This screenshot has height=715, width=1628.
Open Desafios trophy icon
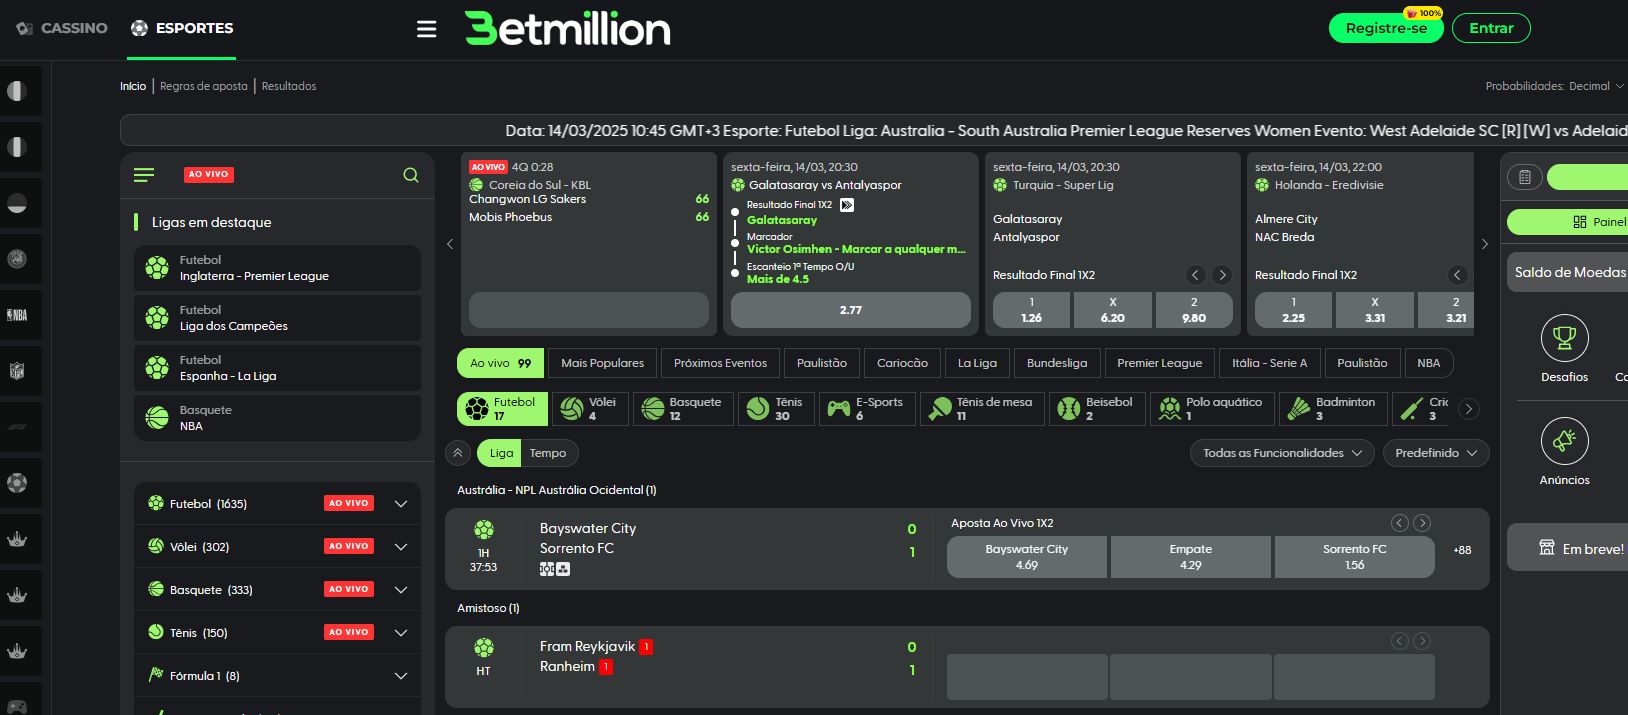pyautogui.click(x=1565, y=338)
